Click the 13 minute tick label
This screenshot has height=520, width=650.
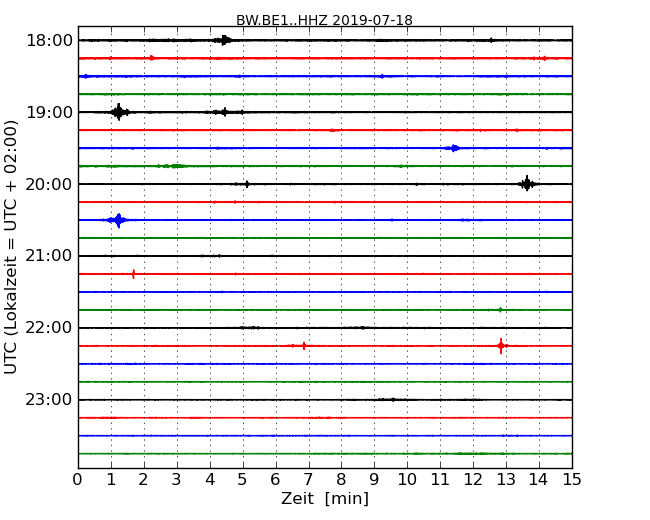pyautogui.click(x=506, y=479)
